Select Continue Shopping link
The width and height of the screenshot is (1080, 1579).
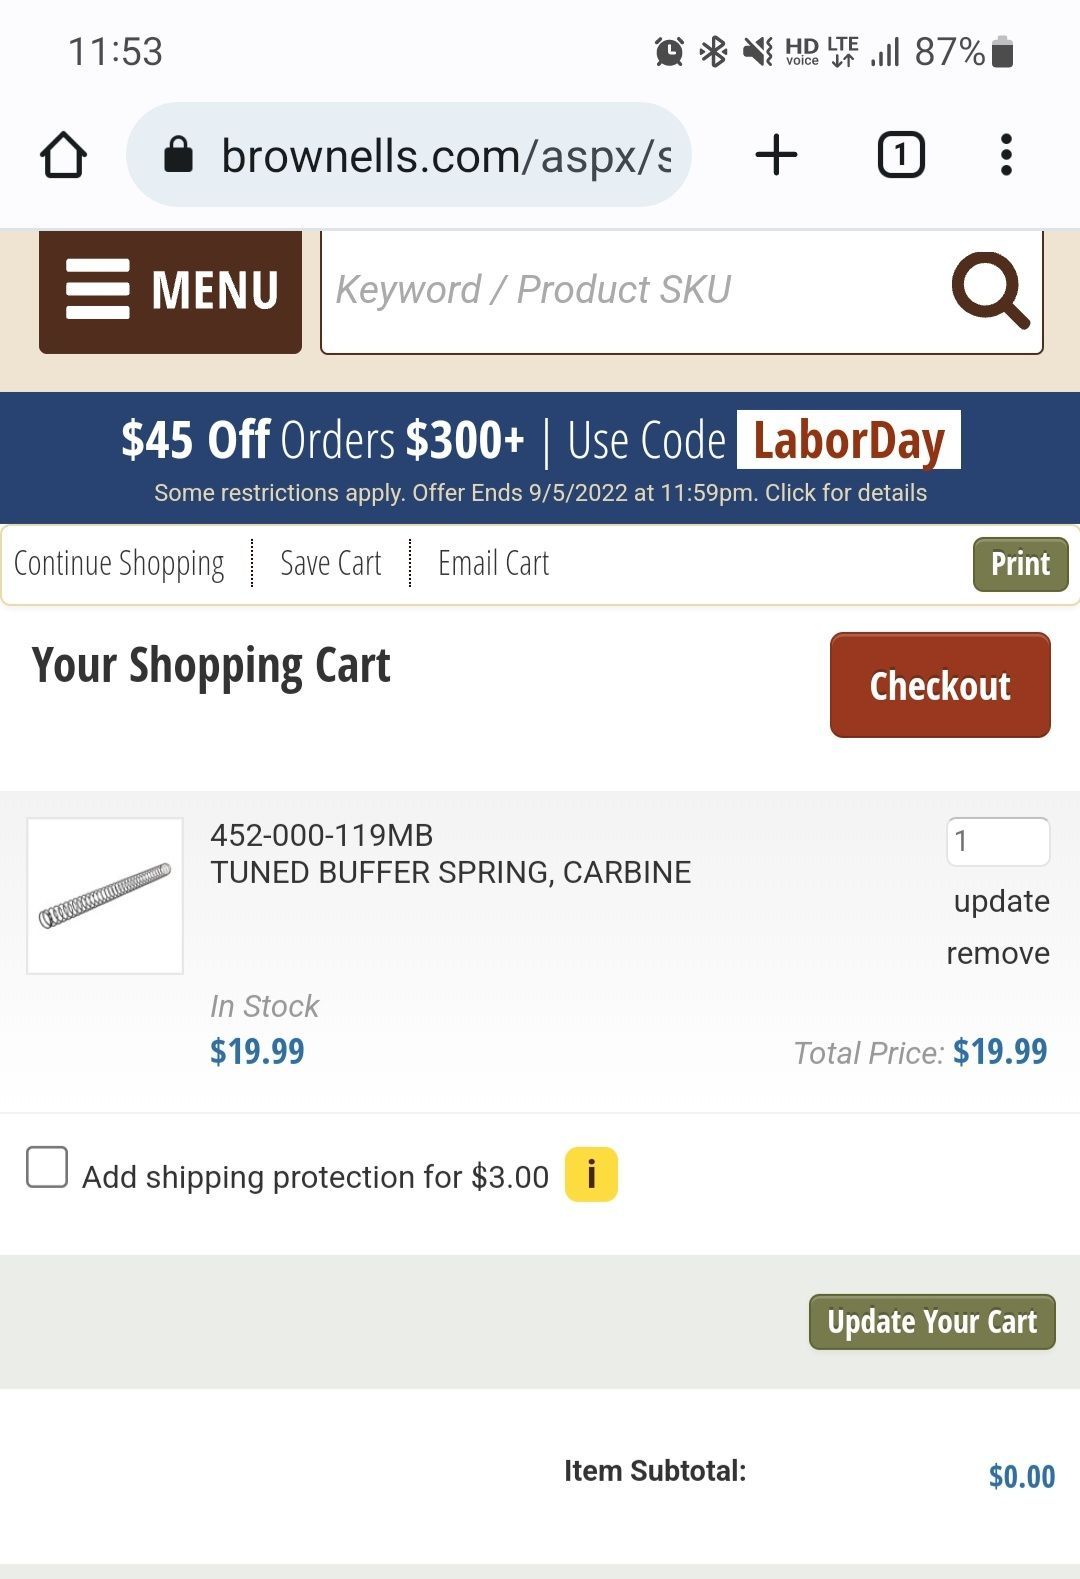pyautogui.click(x=119, y=564)
